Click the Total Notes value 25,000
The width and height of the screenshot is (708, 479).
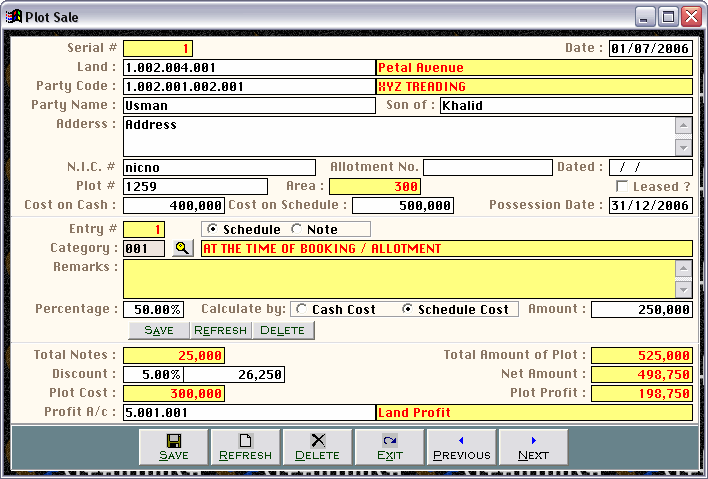coord(174,355)
